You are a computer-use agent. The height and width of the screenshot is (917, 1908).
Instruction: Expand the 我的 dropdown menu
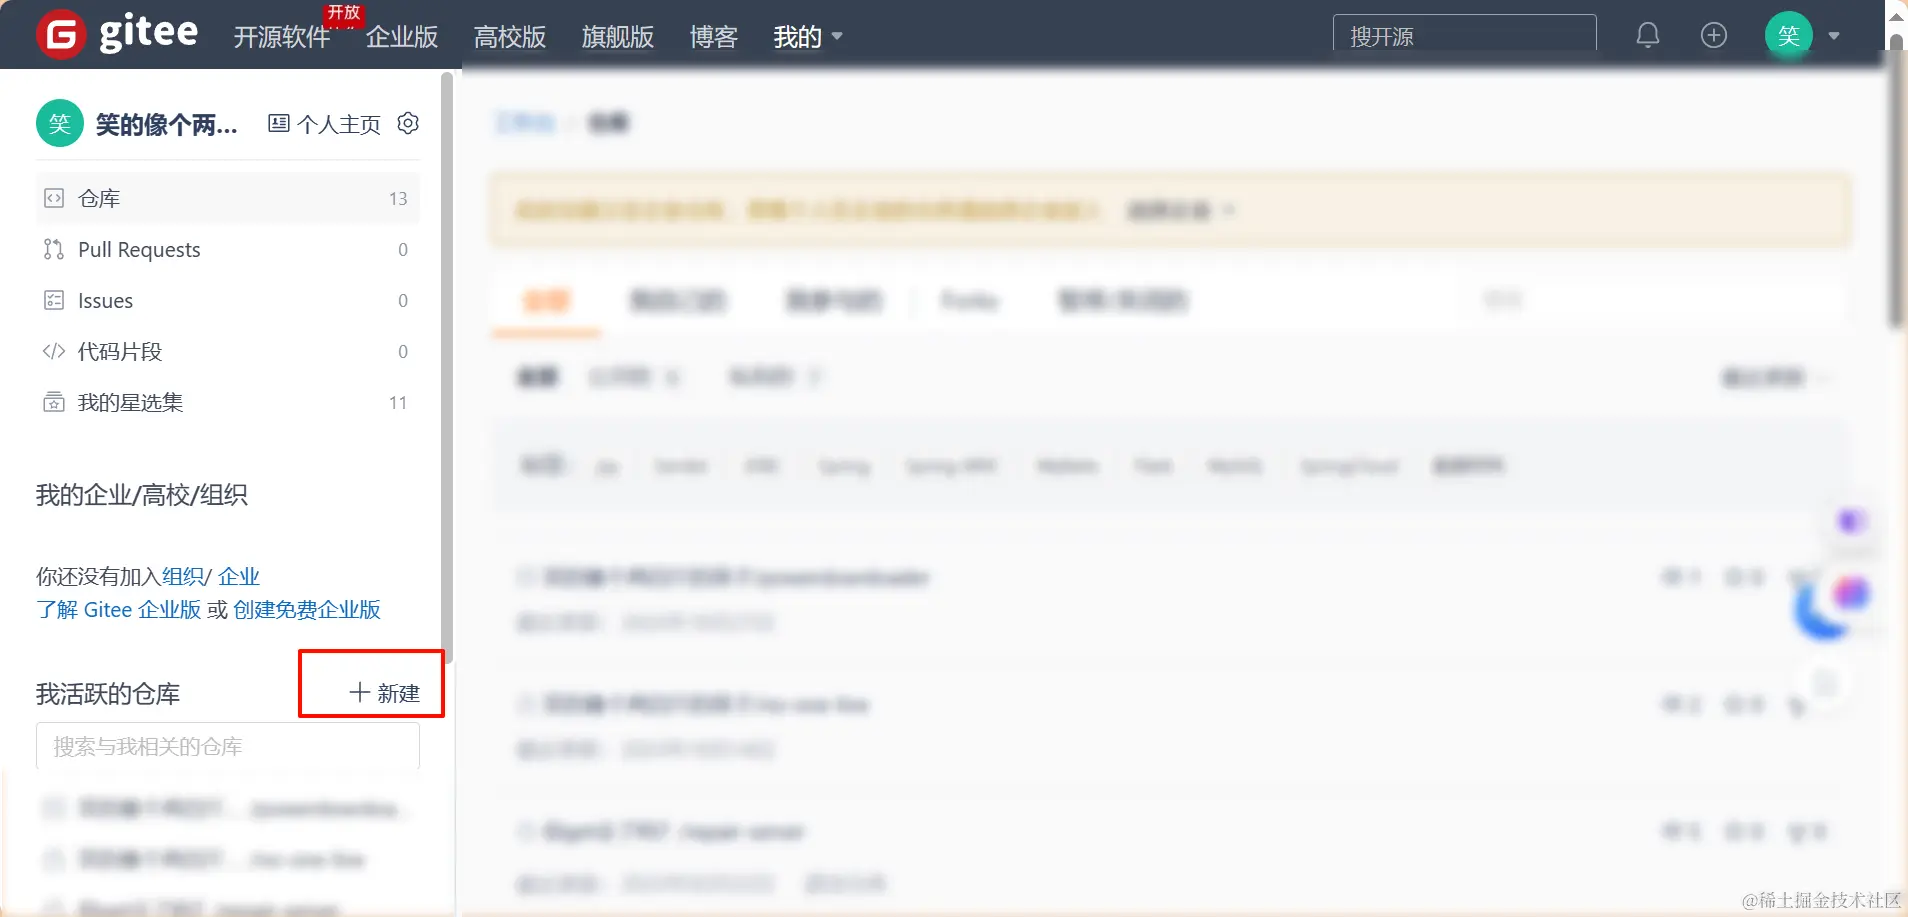[x=808, y=37]
